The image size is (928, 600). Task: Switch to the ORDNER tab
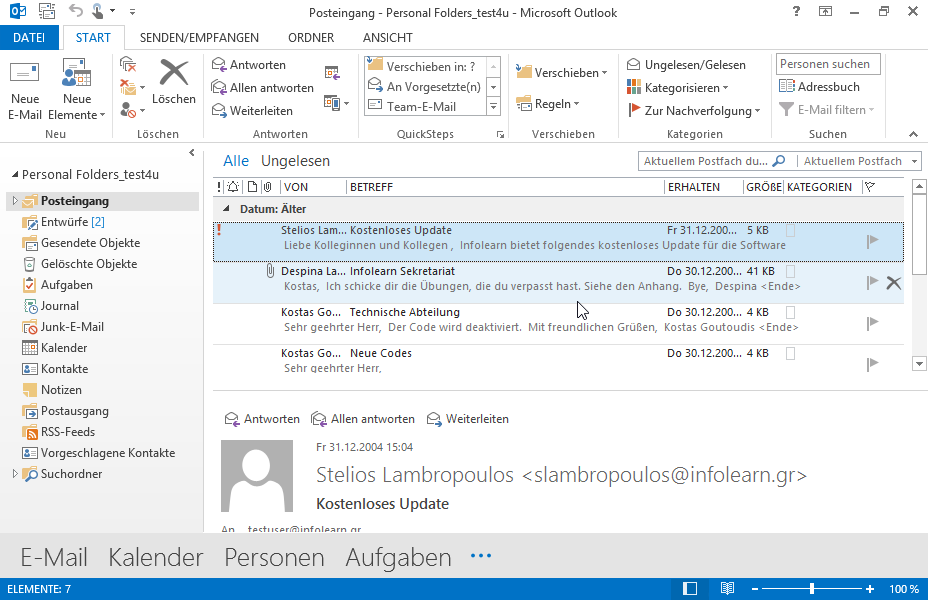(311, 37)
